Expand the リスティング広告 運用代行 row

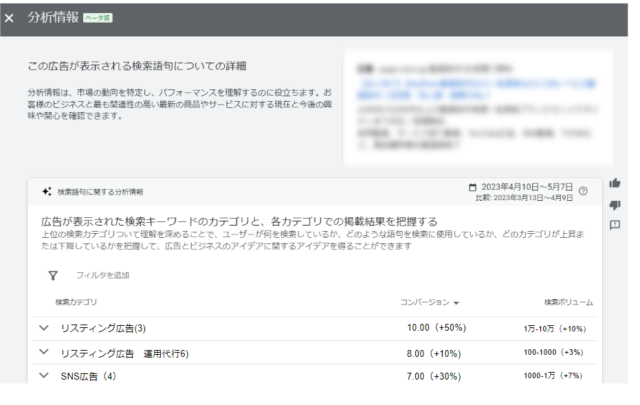point(43,352)
